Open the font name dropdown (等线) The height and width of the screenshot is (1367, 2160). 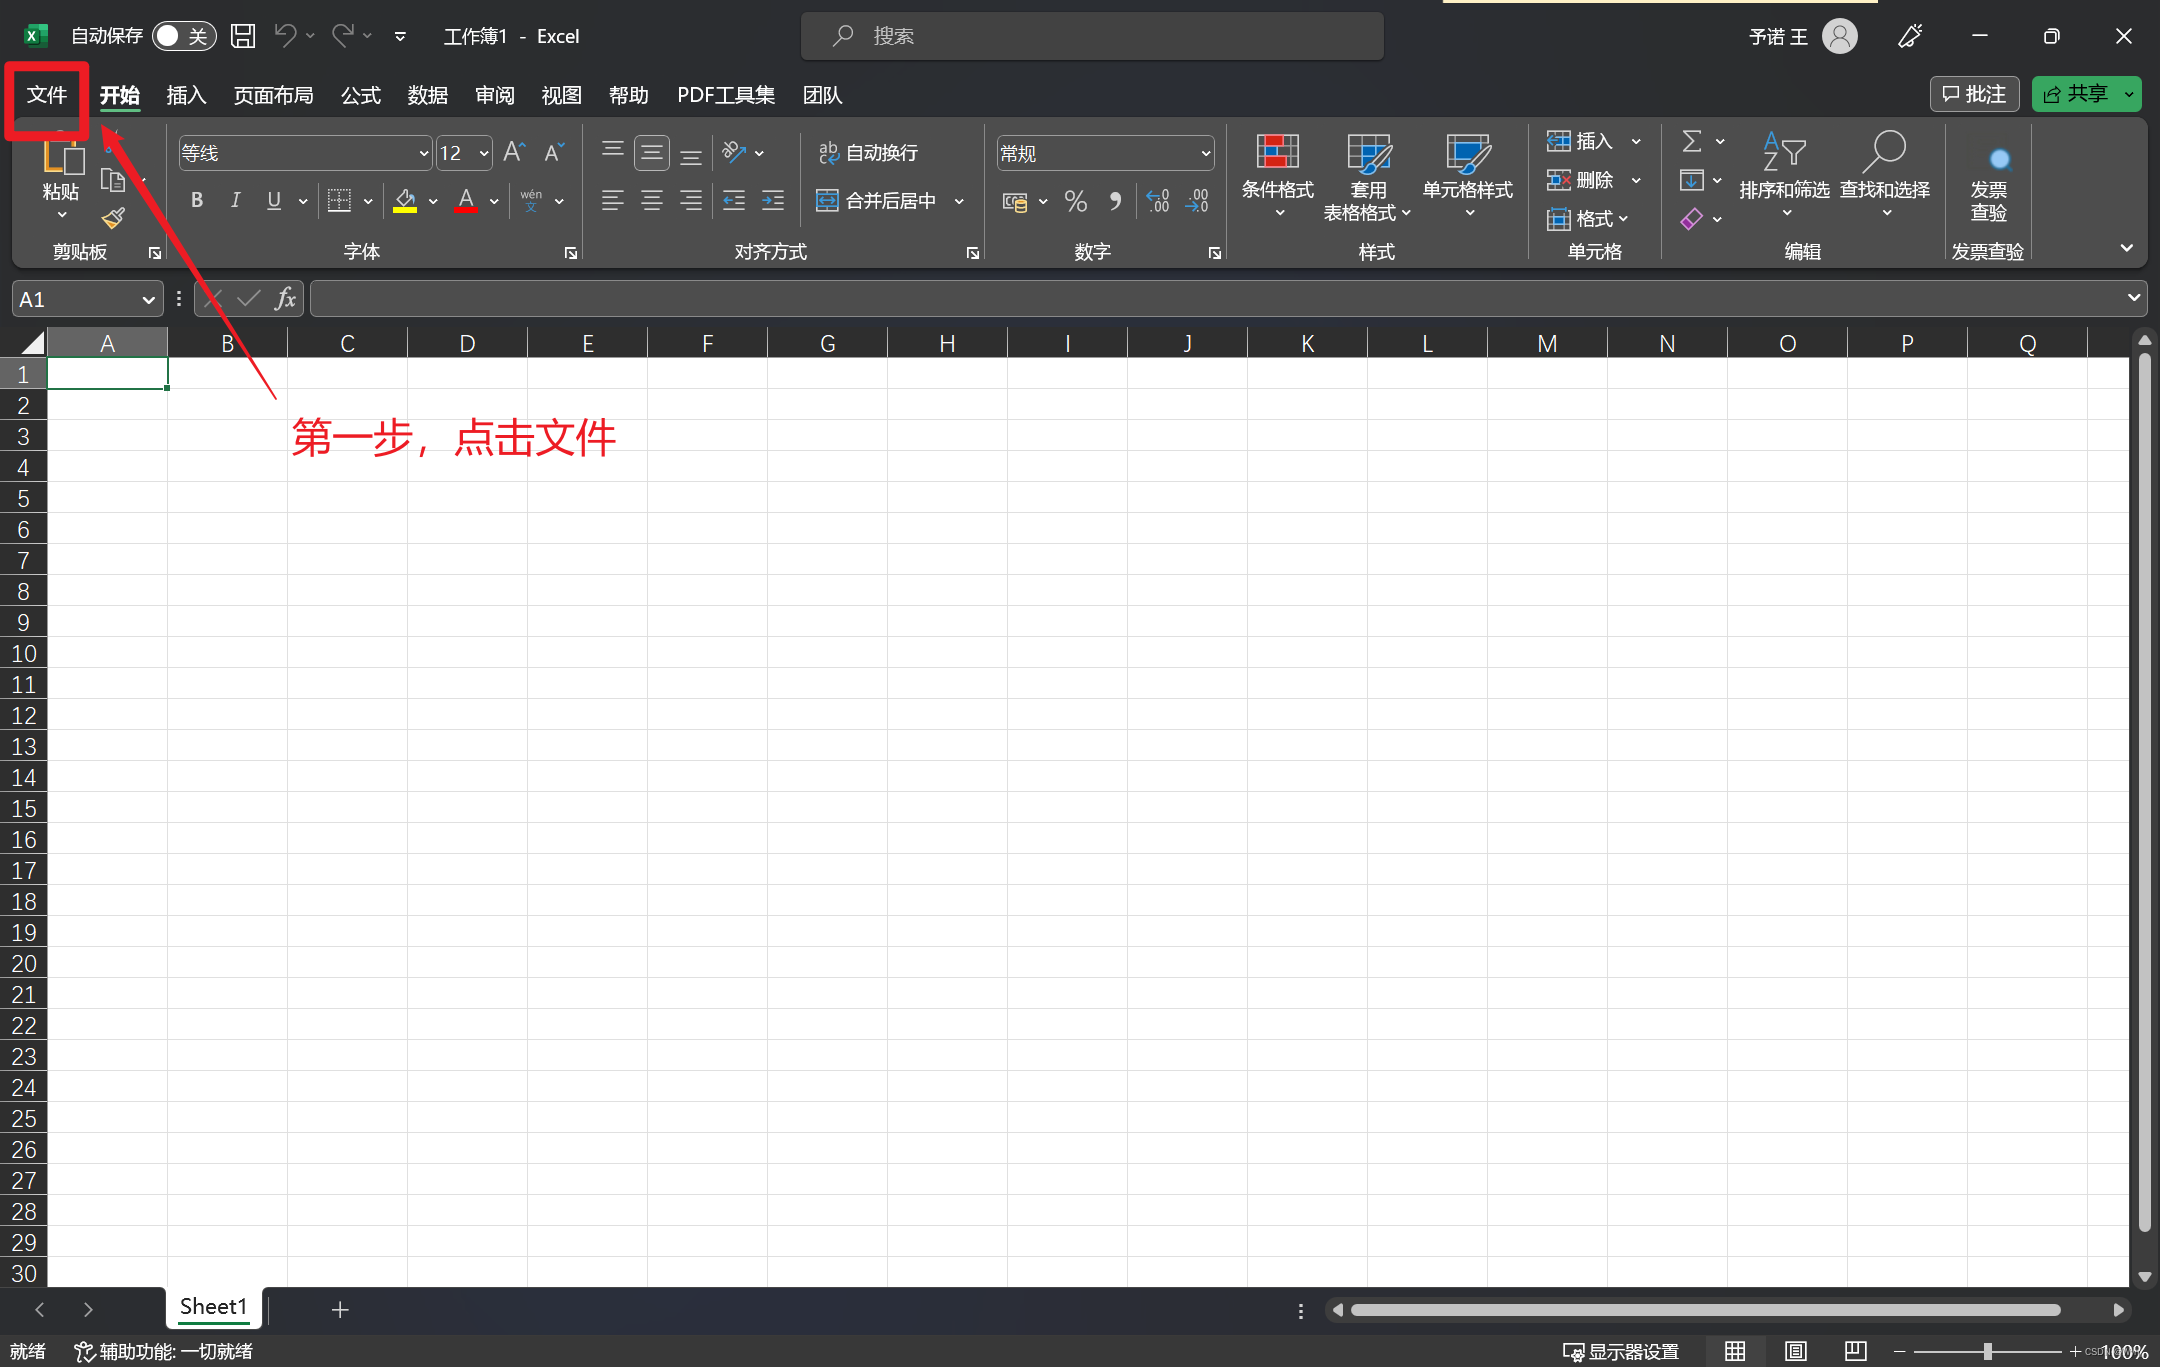click(x=423, y=153)
